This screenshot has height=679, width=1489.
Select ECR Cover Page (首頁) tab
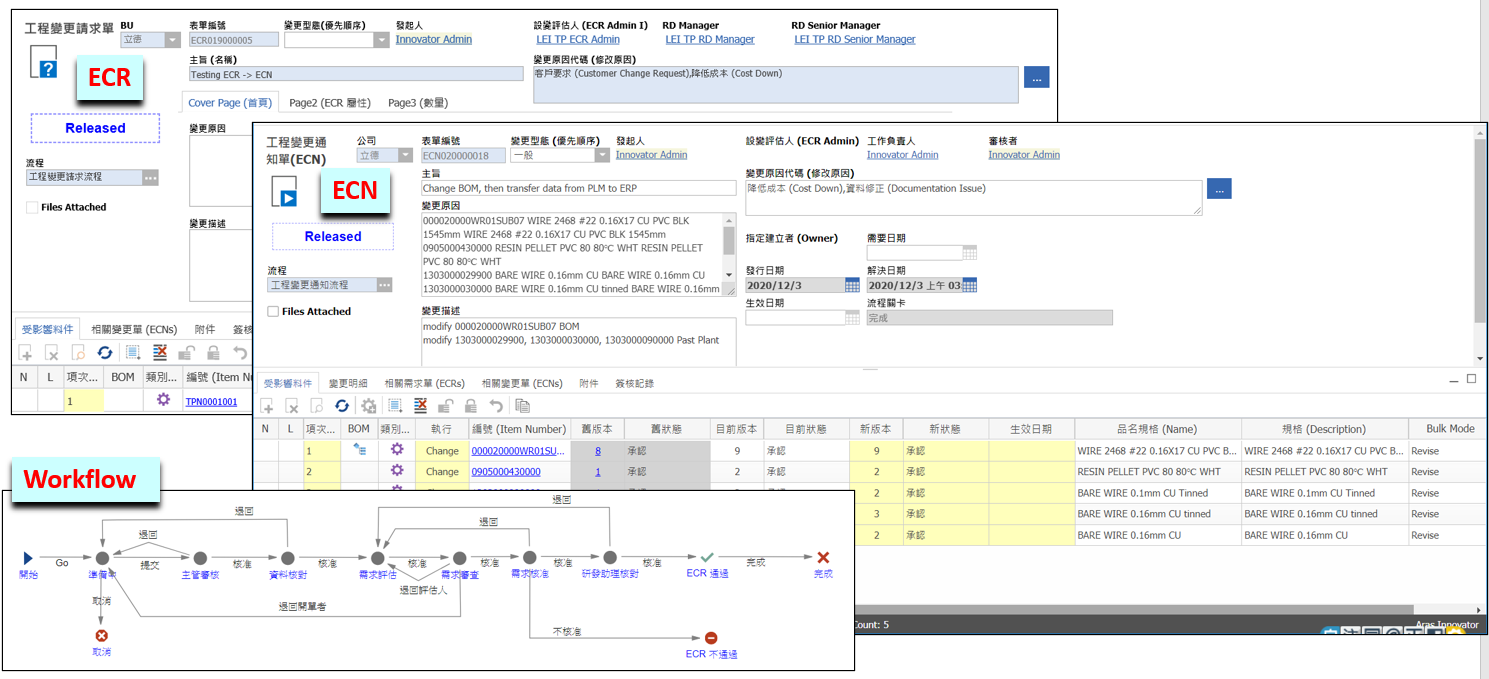[x=230, y=102]
